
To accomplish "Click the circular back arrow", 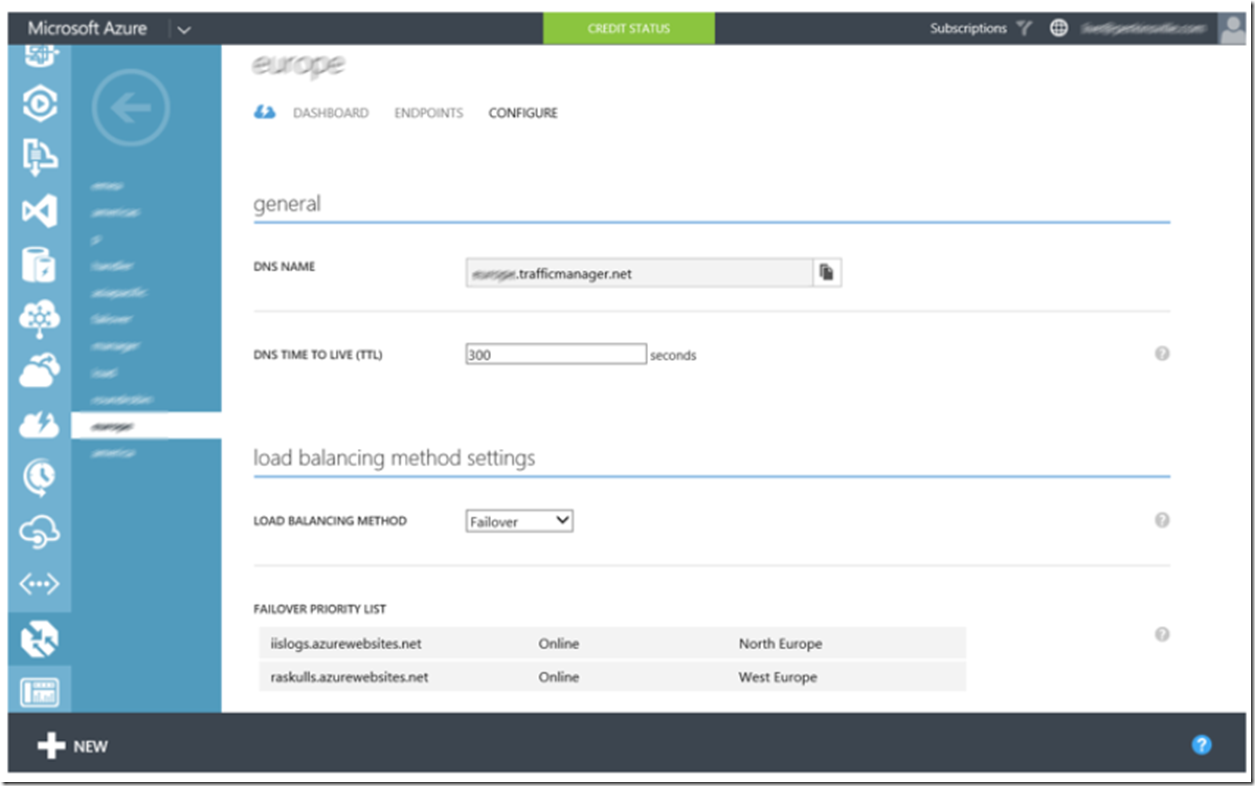I will pyautogui.click(x=131, y=108).
